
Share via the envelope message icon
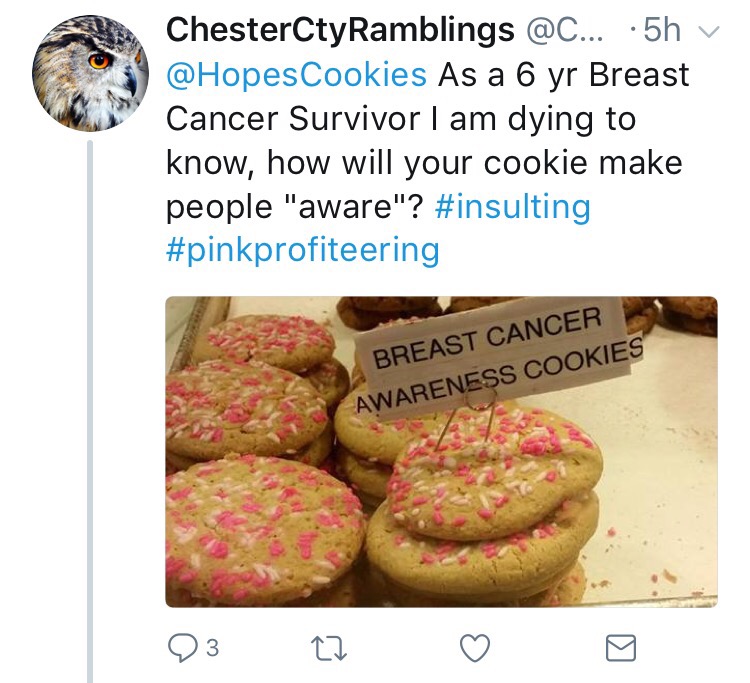(621, 648)
